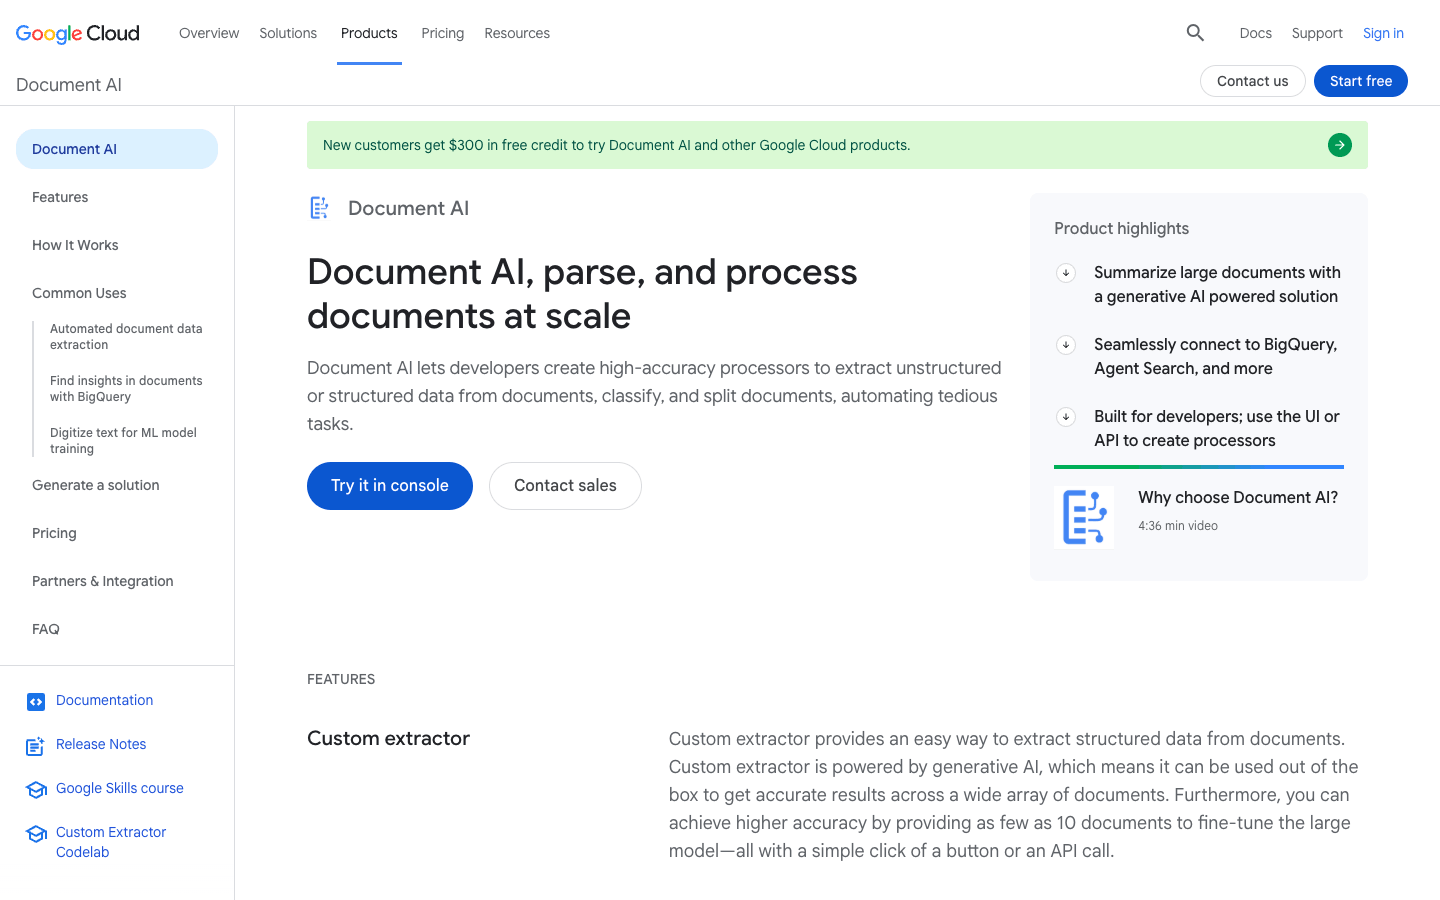Click Seamlessly connect to BigQuery highlight text

[x=1215, y=356]
